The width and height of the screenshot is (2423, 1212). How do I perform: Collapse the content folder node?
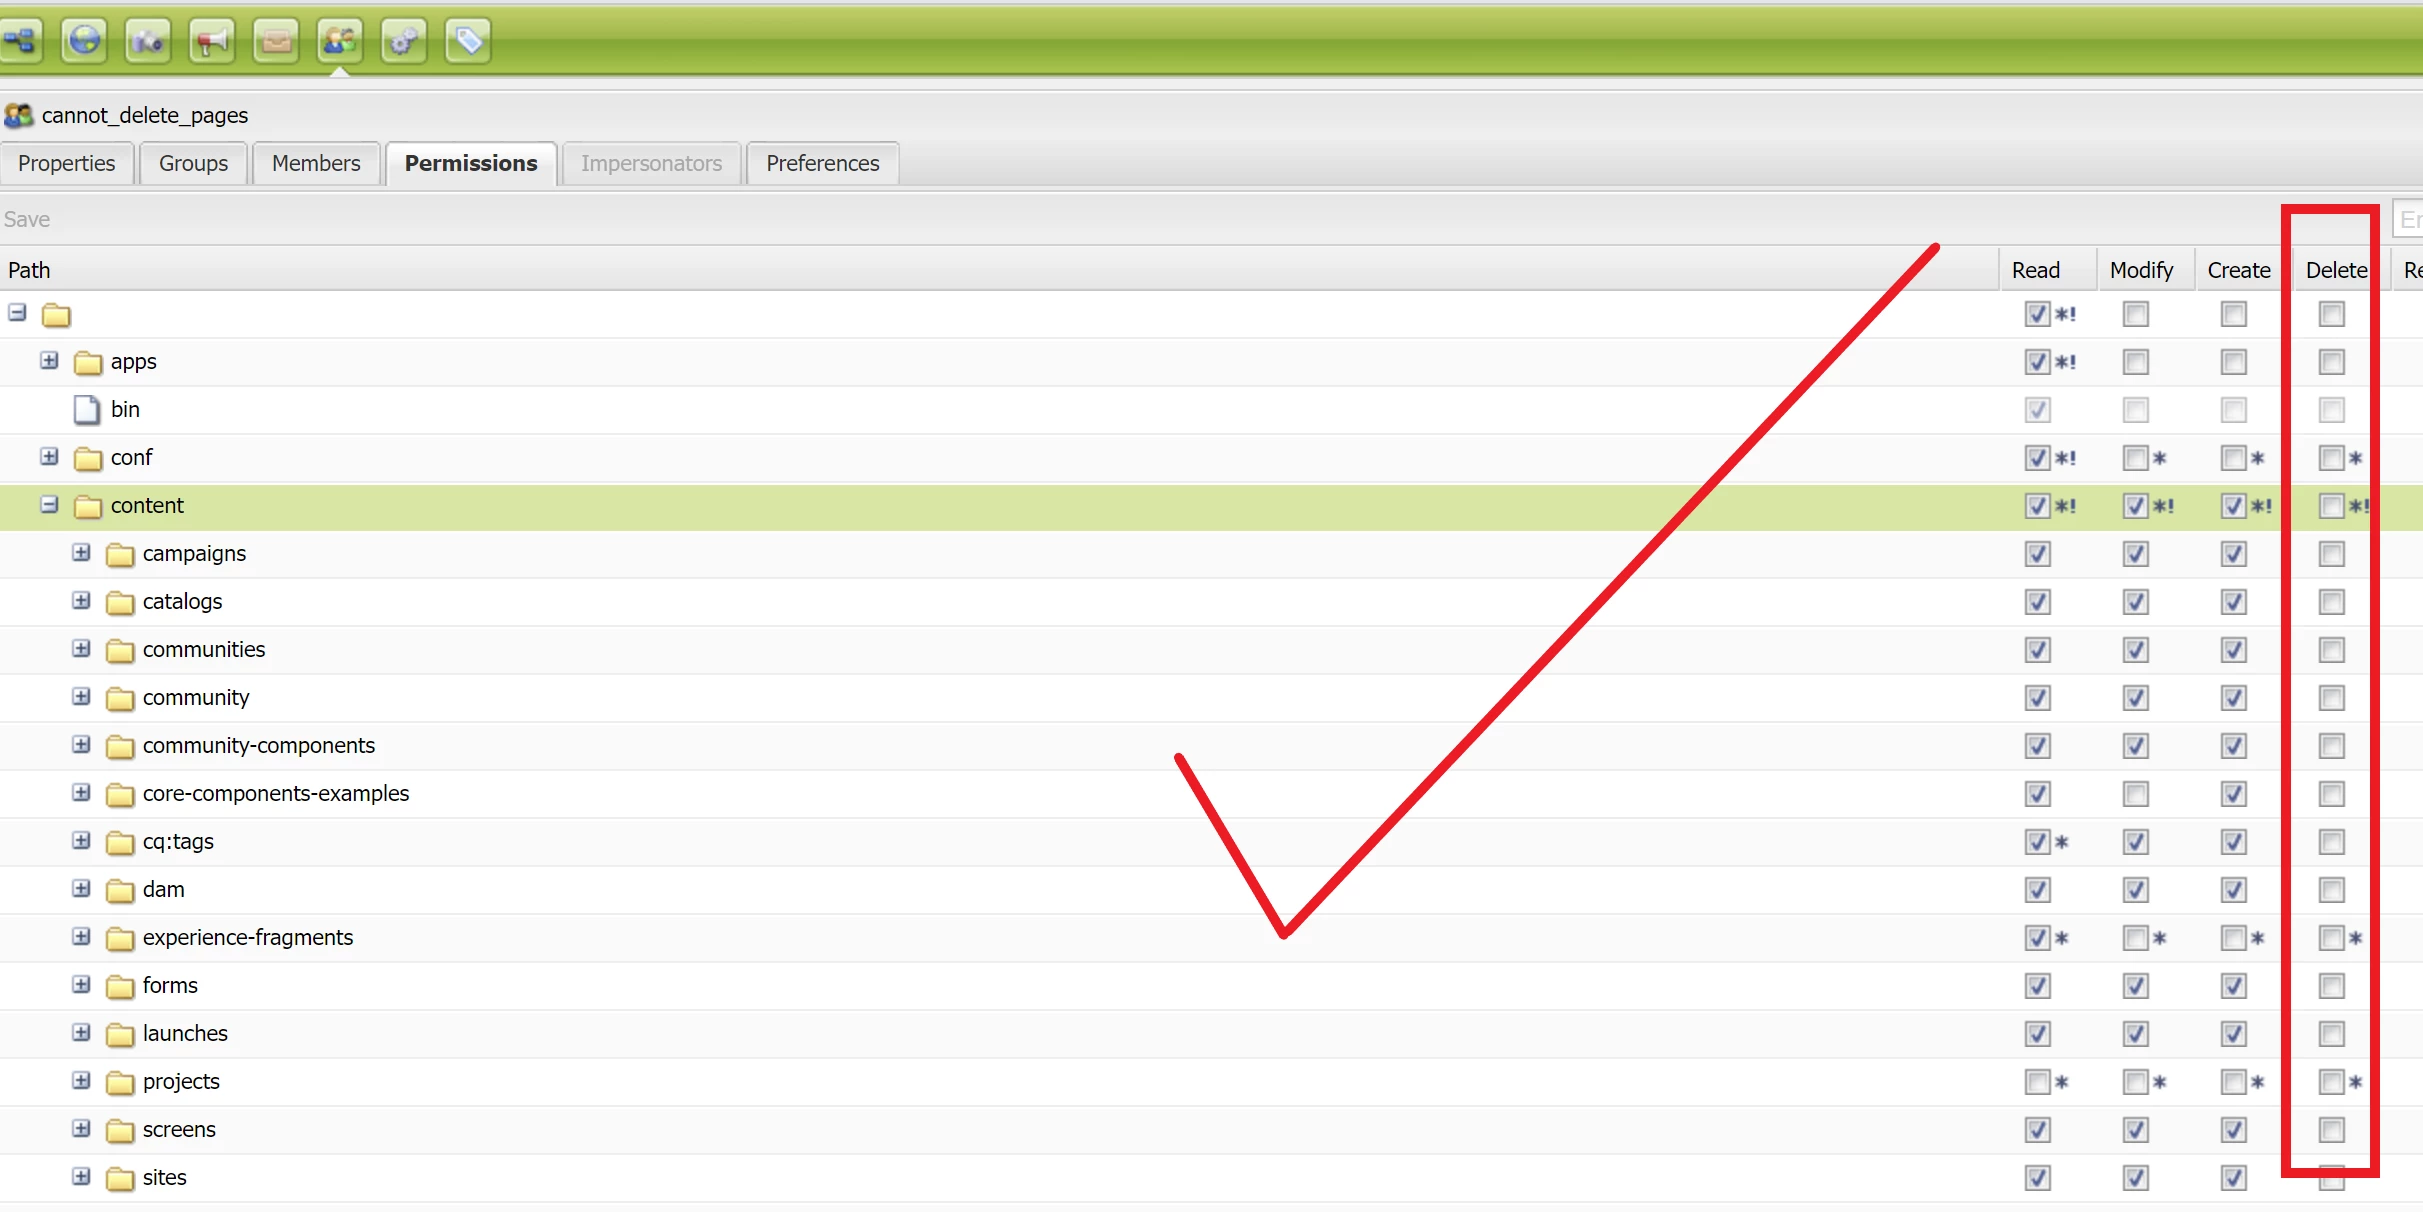pyautogui.click(x=49, y=505)
